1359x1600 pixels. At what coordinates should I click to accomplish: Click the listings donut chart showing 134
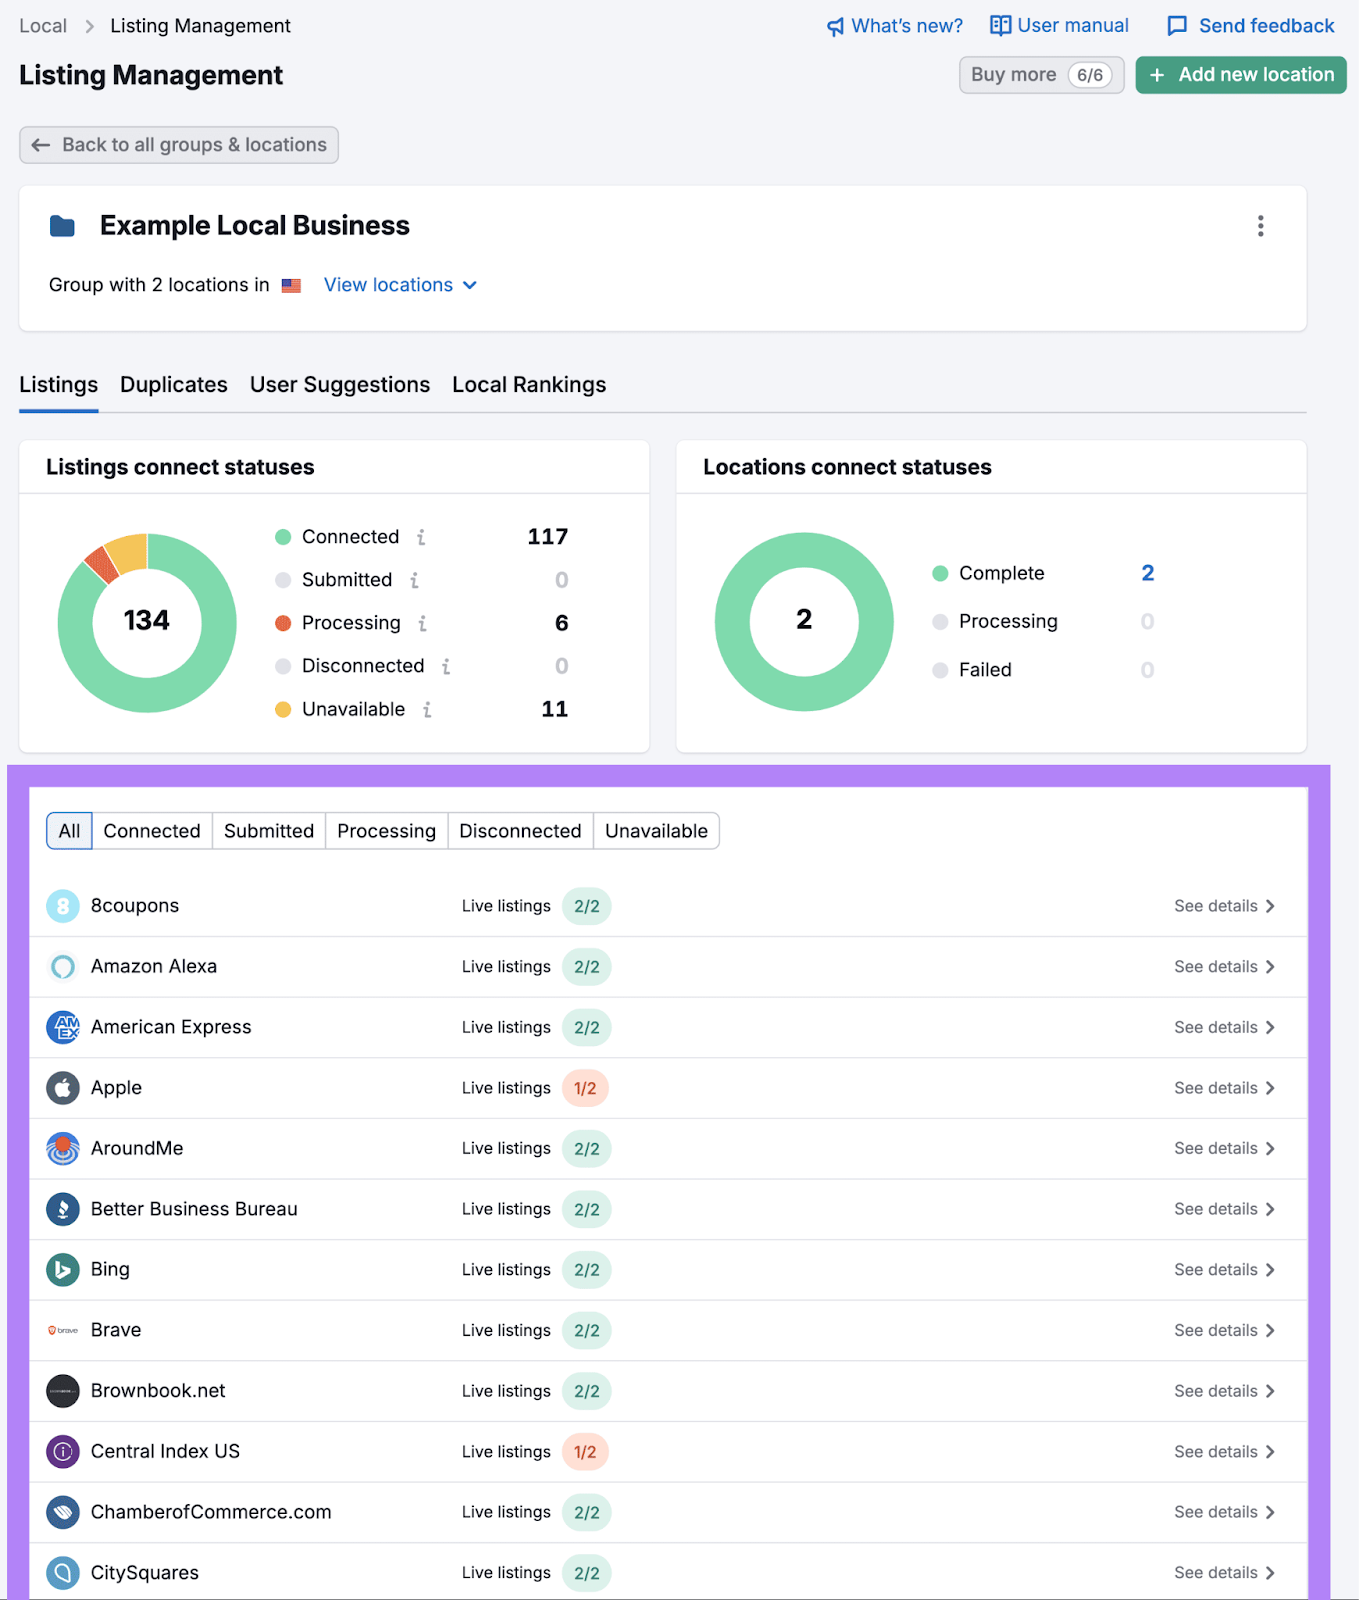pos(147,622)
